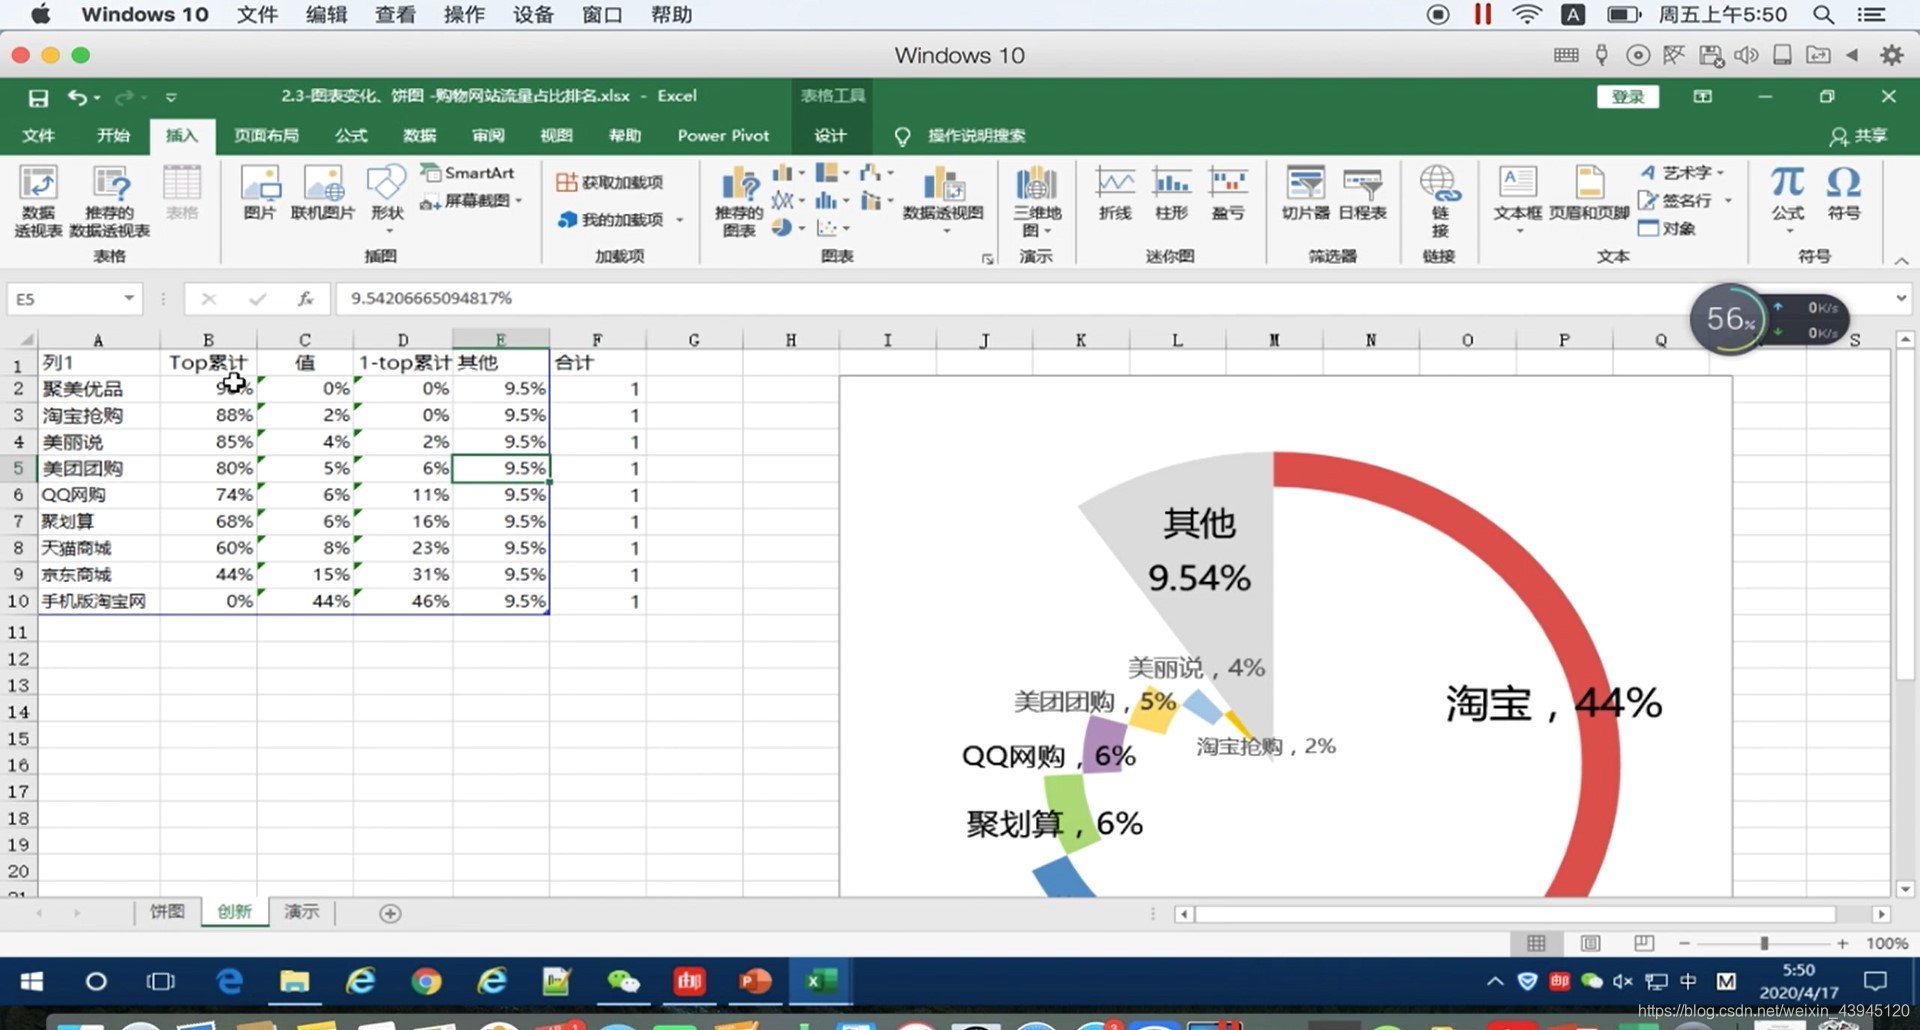Click the Slicer (切片器) icon
Screen dimensions: 1920x1030
click(1306, 193)
